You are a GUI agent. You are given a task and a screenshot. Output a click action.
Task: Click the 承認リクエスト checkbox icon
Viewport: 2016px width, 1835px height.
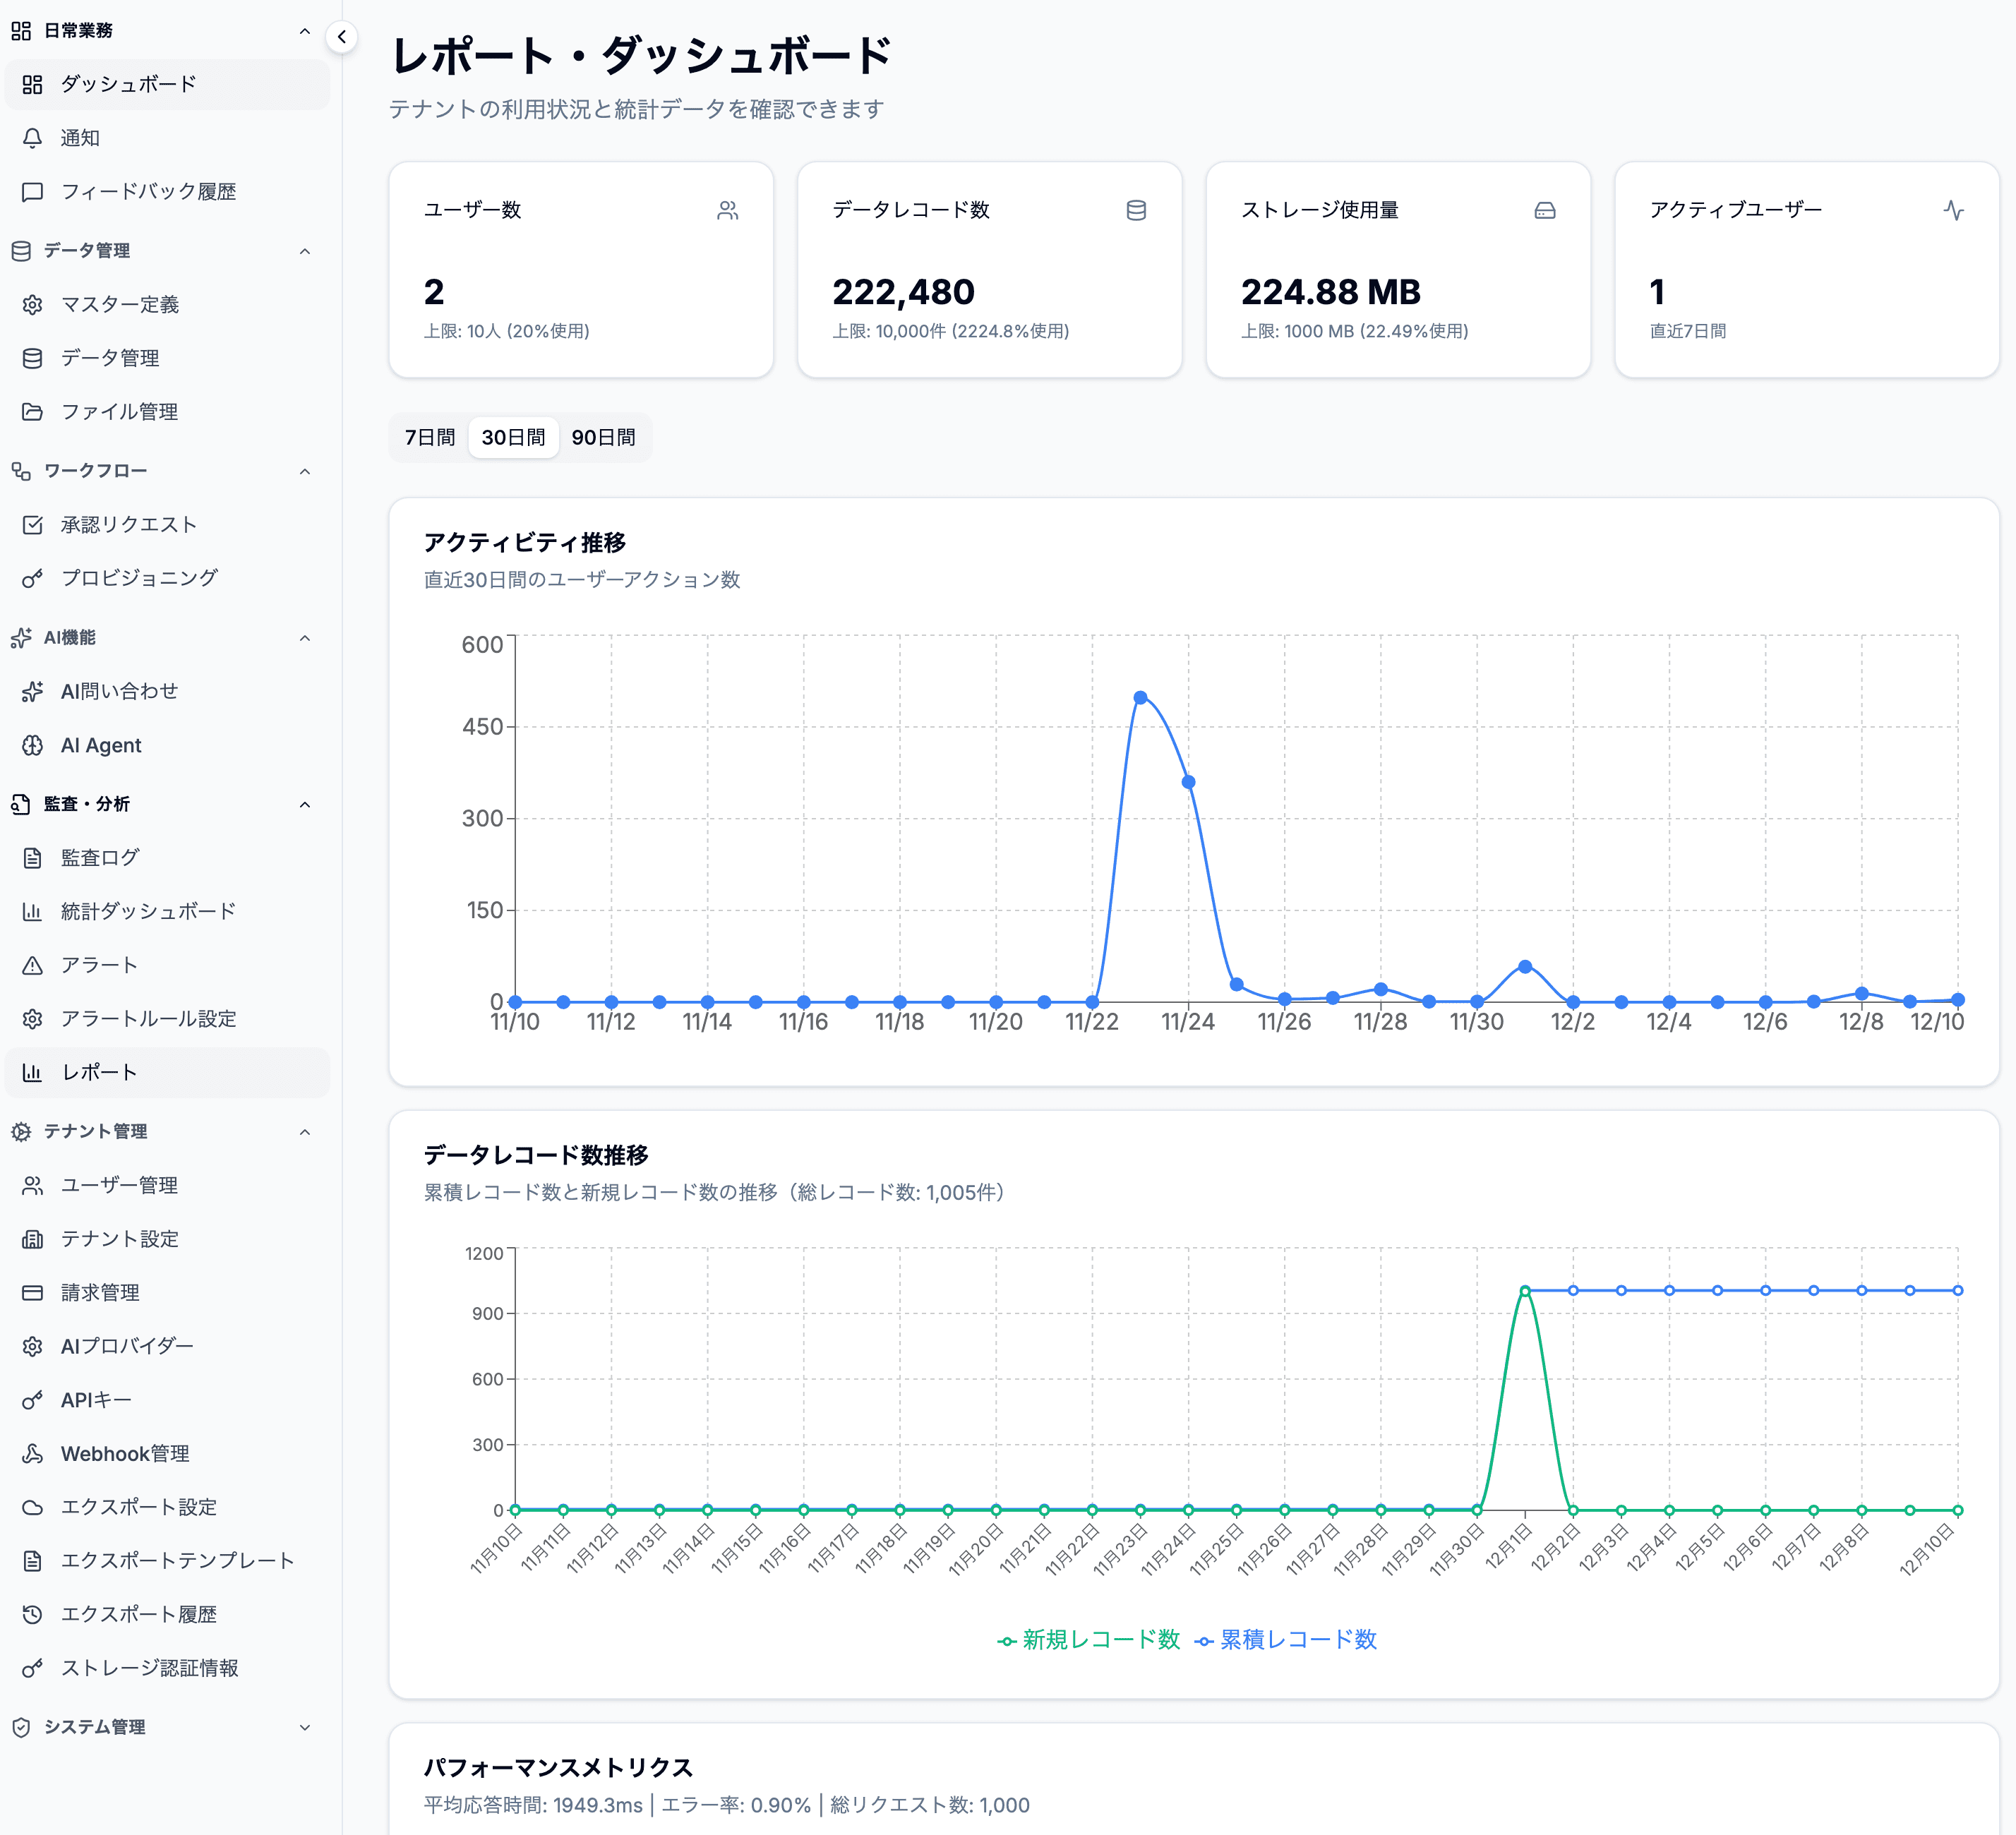tap(32, 524)
